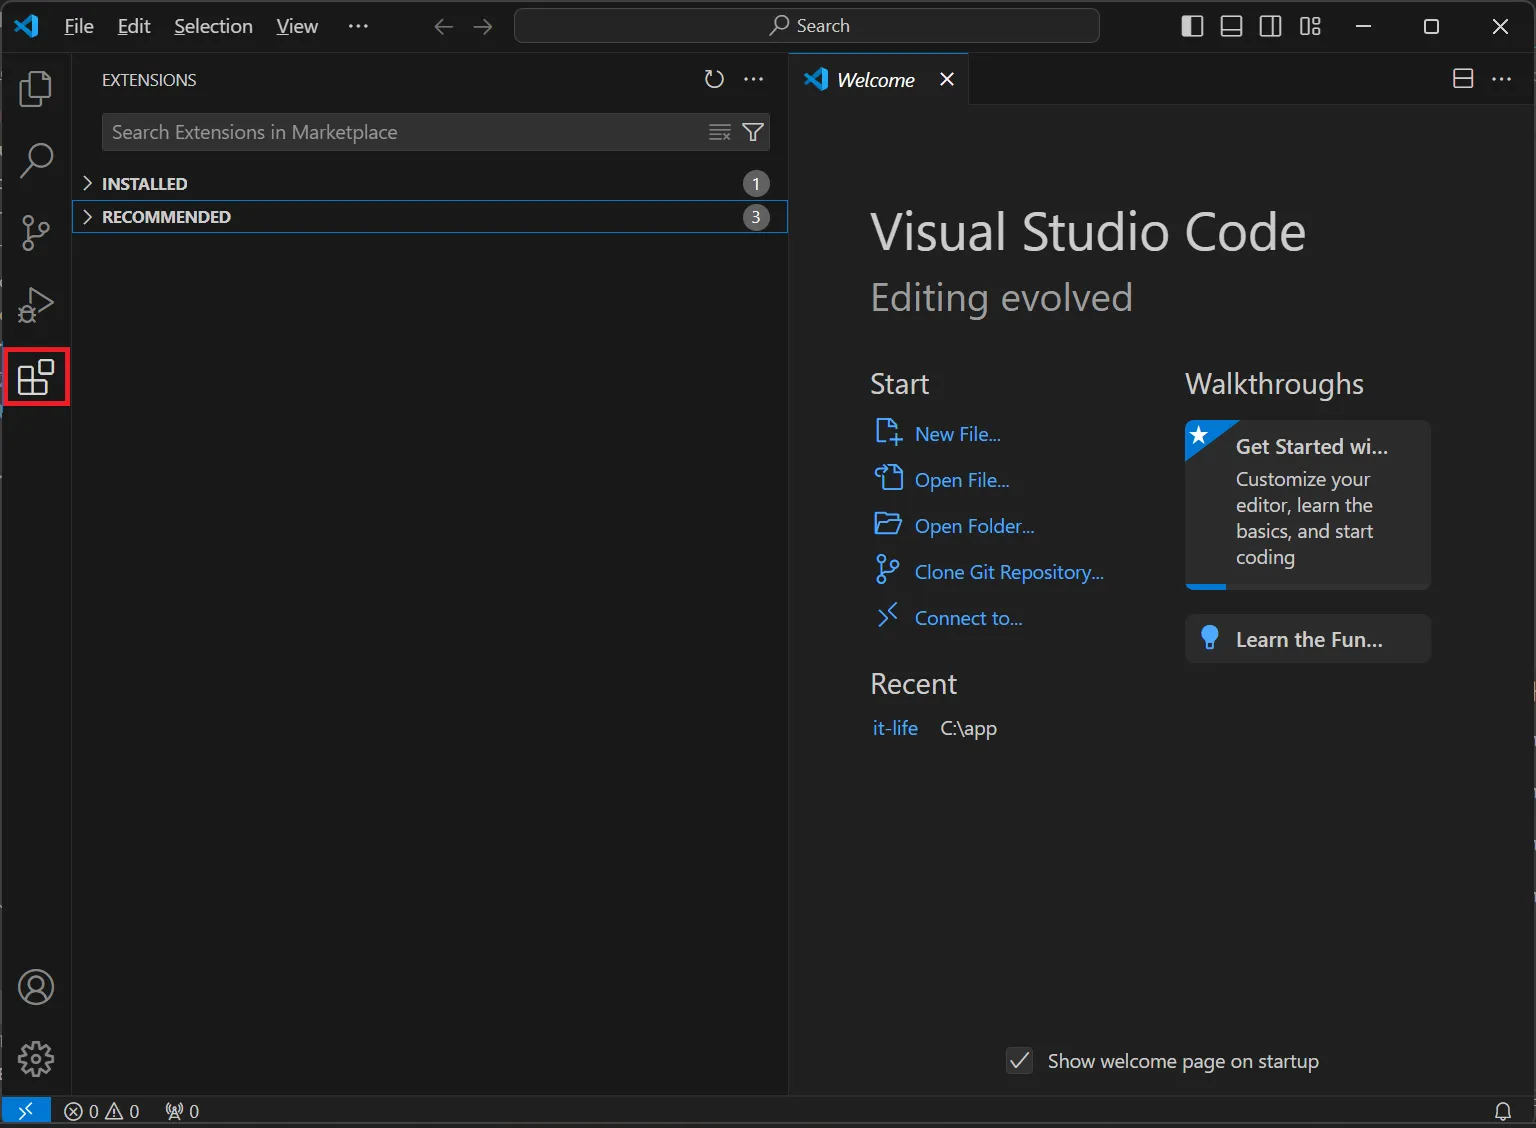Toggle secondary side bar layout icon
This screenshot has width=1536, height=1128.
(x=1271, y=26)
